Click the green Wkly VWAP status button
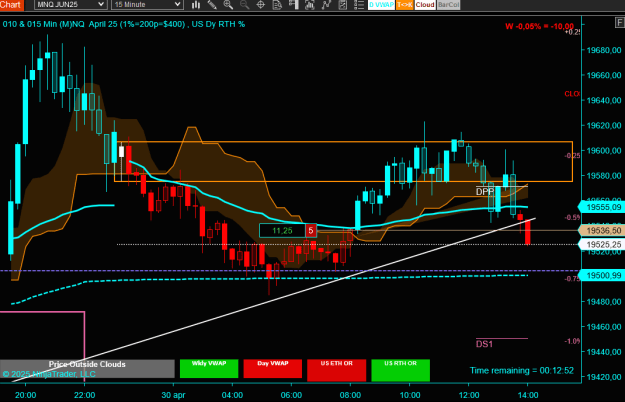Screen dimensions: 625x402 (209, 369)
